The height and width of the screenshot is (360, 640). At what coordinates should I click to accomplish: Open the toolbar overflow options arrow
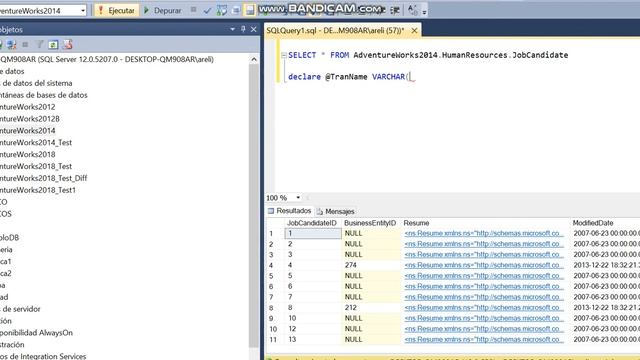pyautogui.click(x=424, y=11)
